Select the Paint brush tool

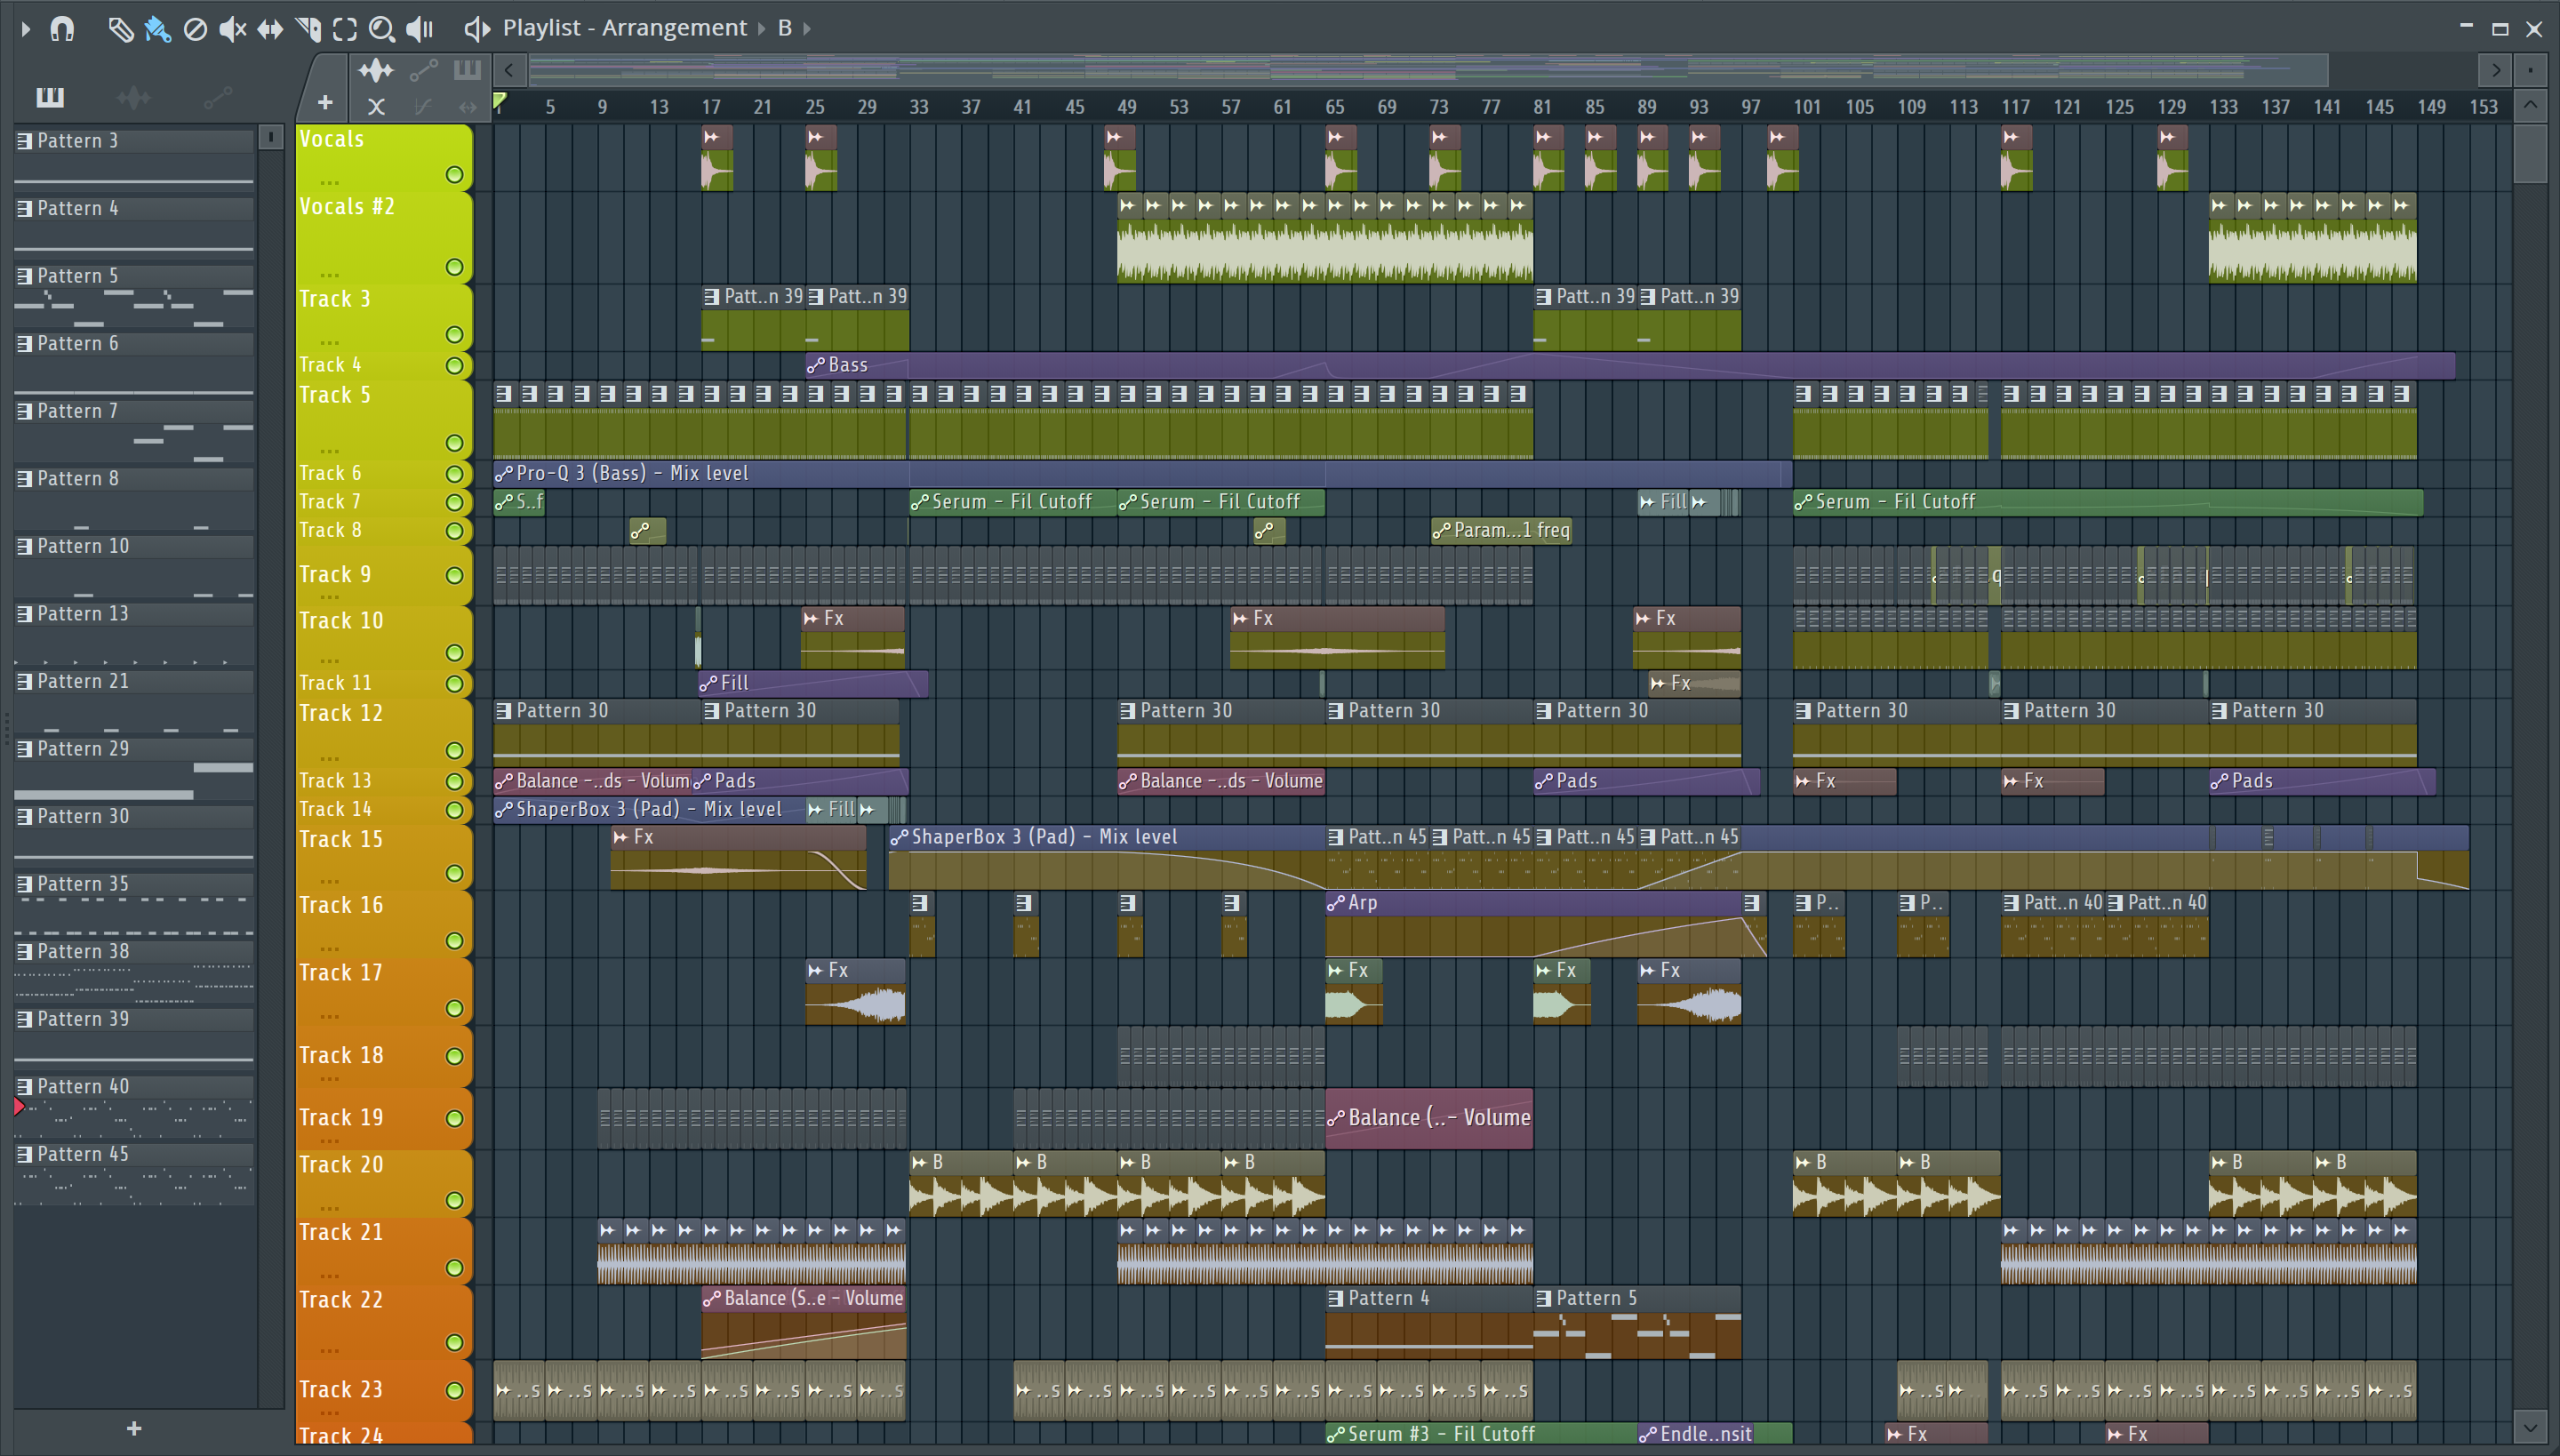tap(157, 29)
